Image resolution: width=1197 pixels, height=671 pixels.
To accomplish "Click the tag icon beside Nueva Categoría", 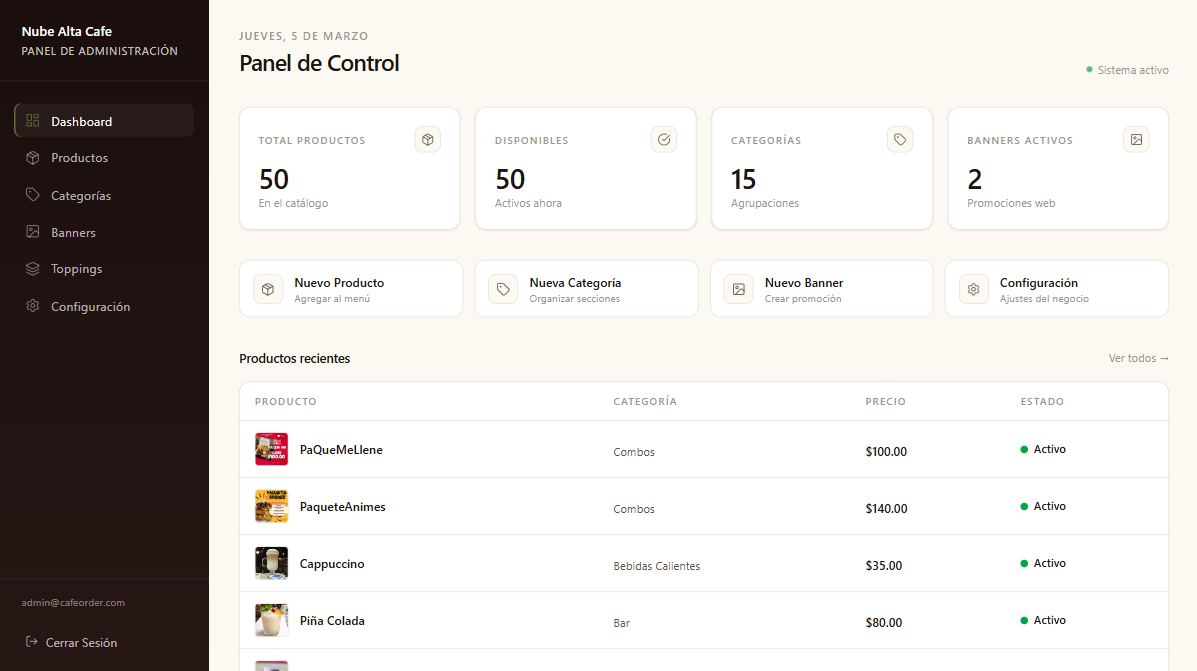I will [x=503, y=289].
